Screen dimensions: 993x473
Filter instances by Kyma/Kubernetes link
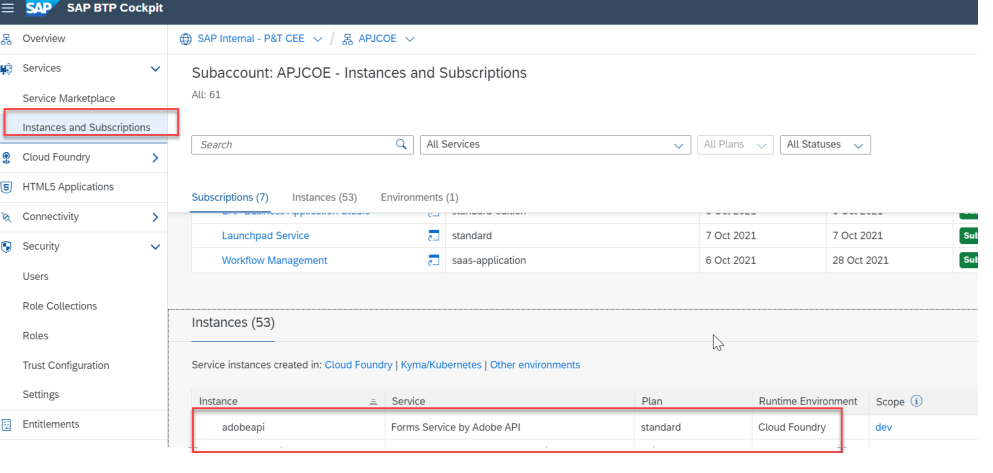[x=441, y=365]
